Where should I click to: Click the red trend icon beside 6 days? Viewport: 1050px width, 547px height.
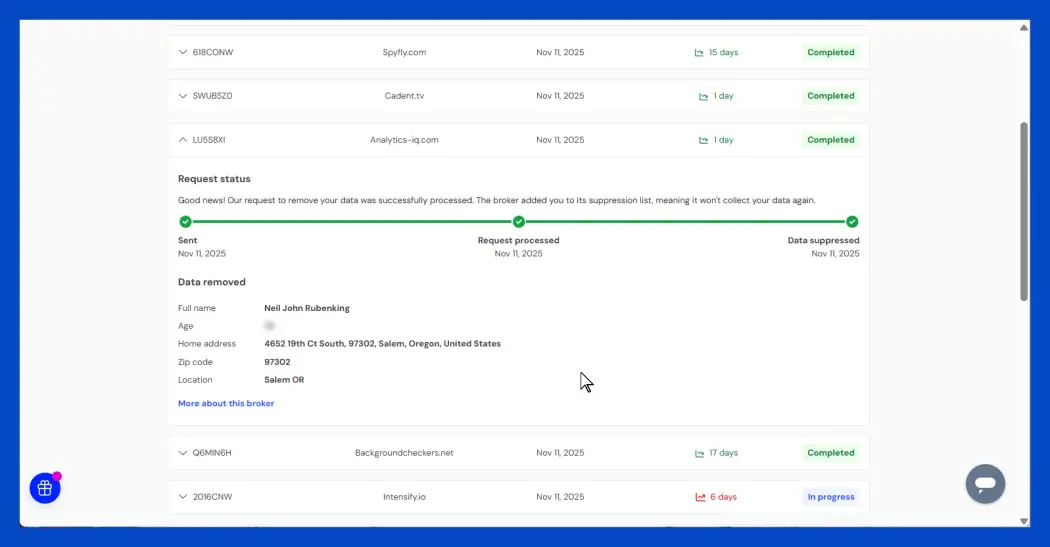click(700, 497)
